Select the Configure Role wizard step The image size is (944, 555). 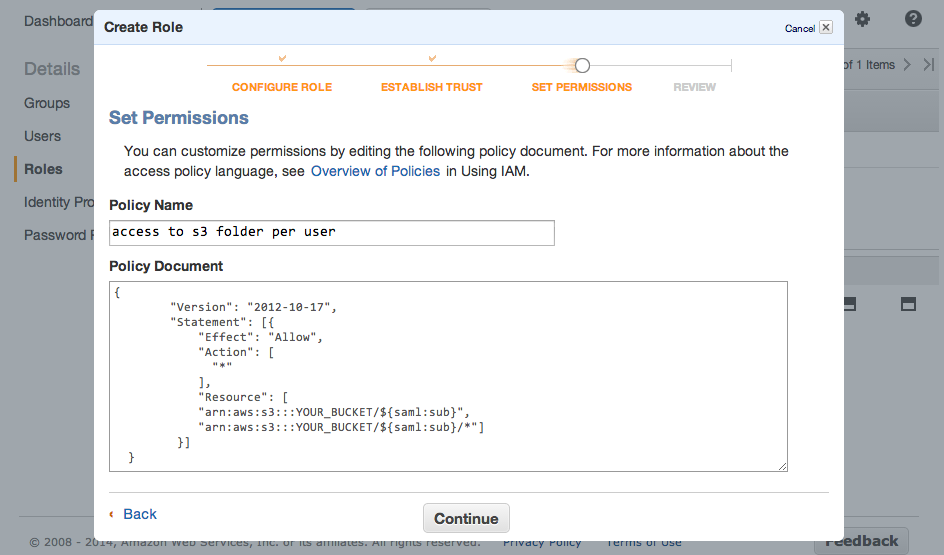pyautogui.click(x=282, y=87)
